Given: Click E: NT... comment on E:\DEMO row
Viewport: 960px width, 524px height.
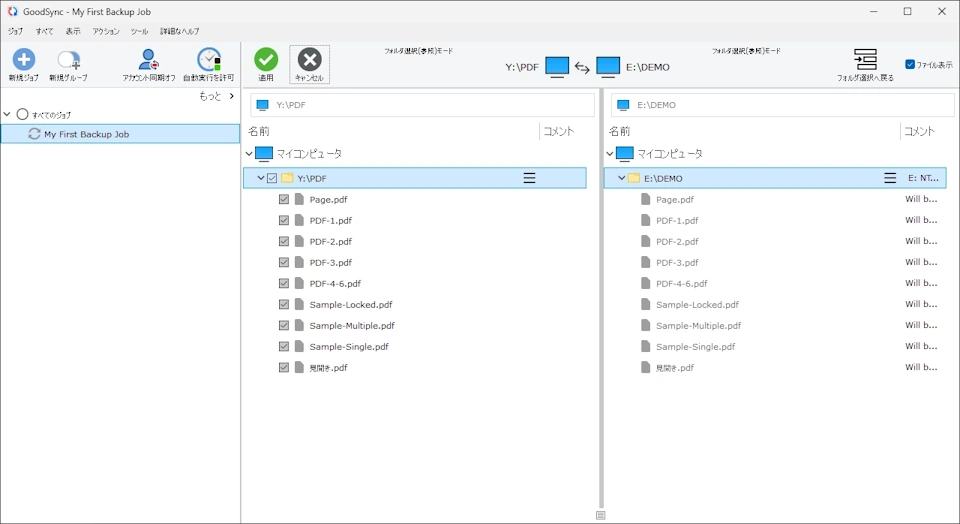Looking at the screenshot, I should 923,178.
